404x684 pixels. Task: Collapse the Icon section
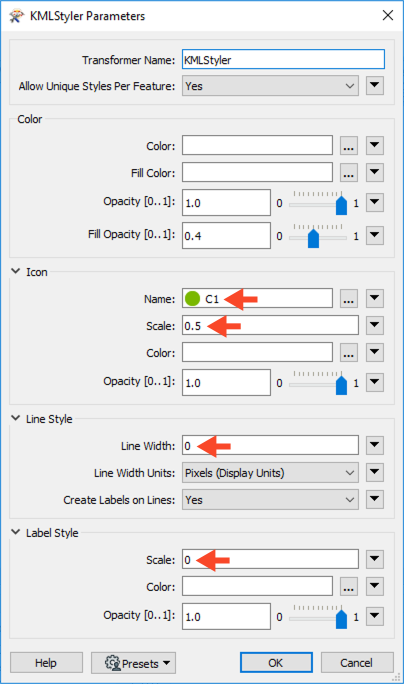click(16, 271)
